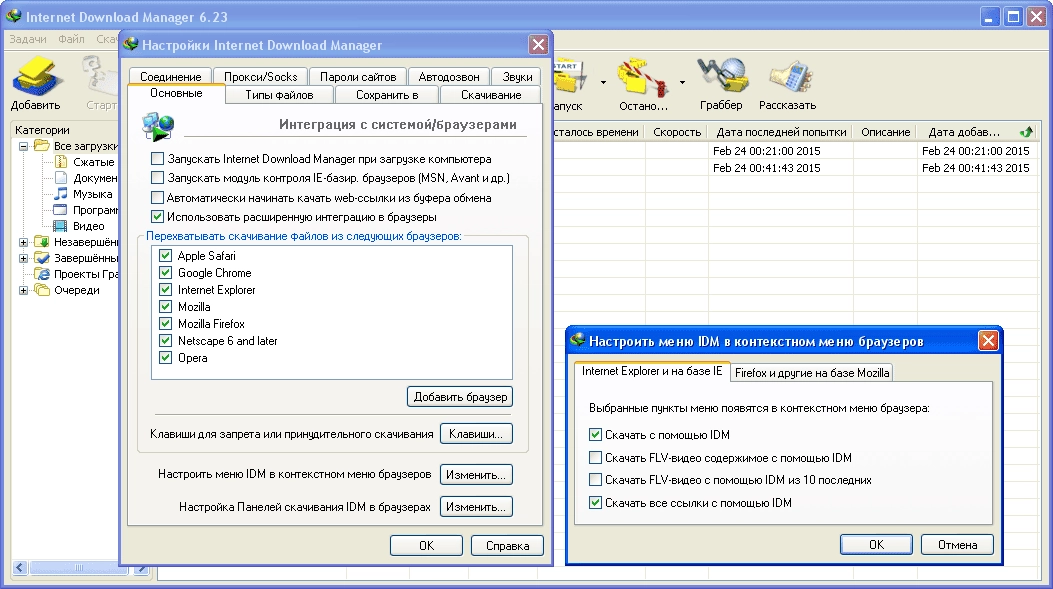Open the Скачивание tab

tap(491, 95)
